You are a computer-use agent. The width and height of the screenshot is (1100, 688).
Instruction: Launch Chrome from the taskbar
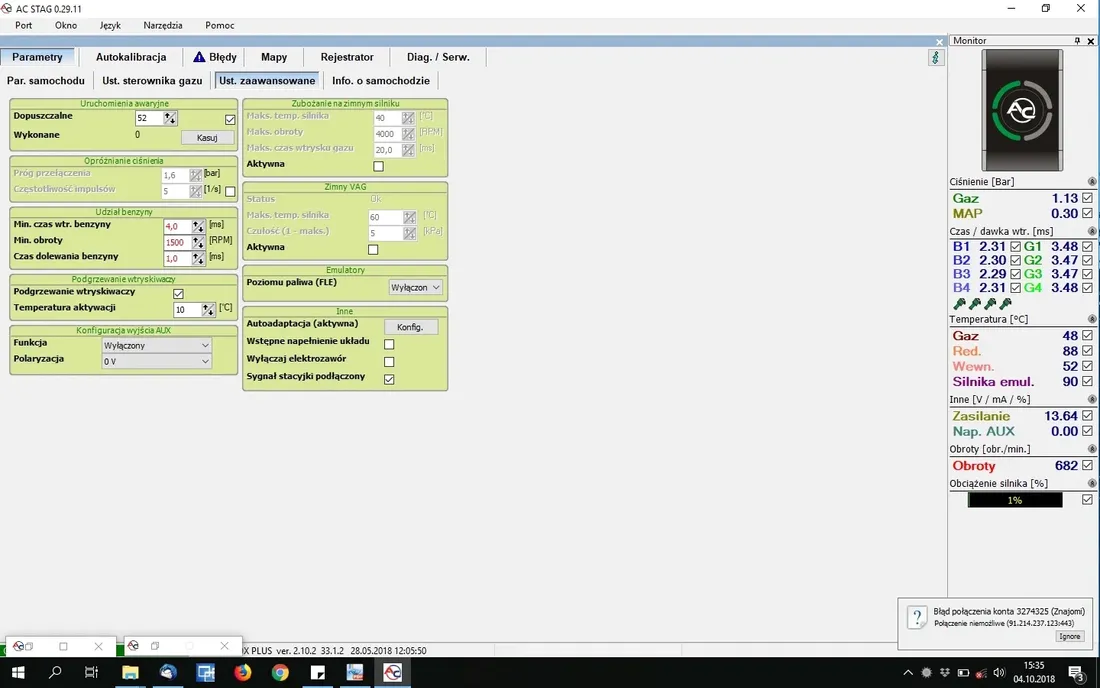pyautogui.click(x=281, y=673)
